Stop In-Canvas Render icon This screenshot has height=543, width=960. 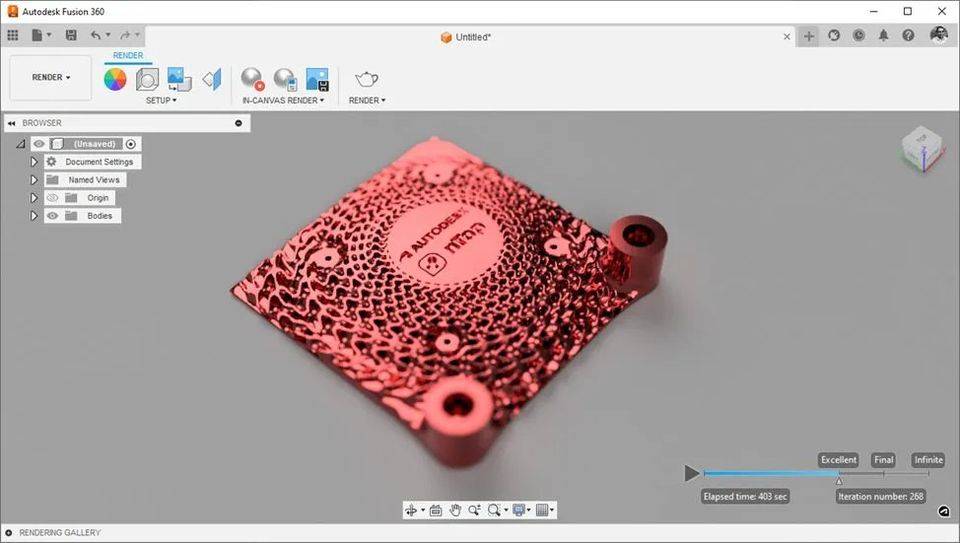click(252, 79)
